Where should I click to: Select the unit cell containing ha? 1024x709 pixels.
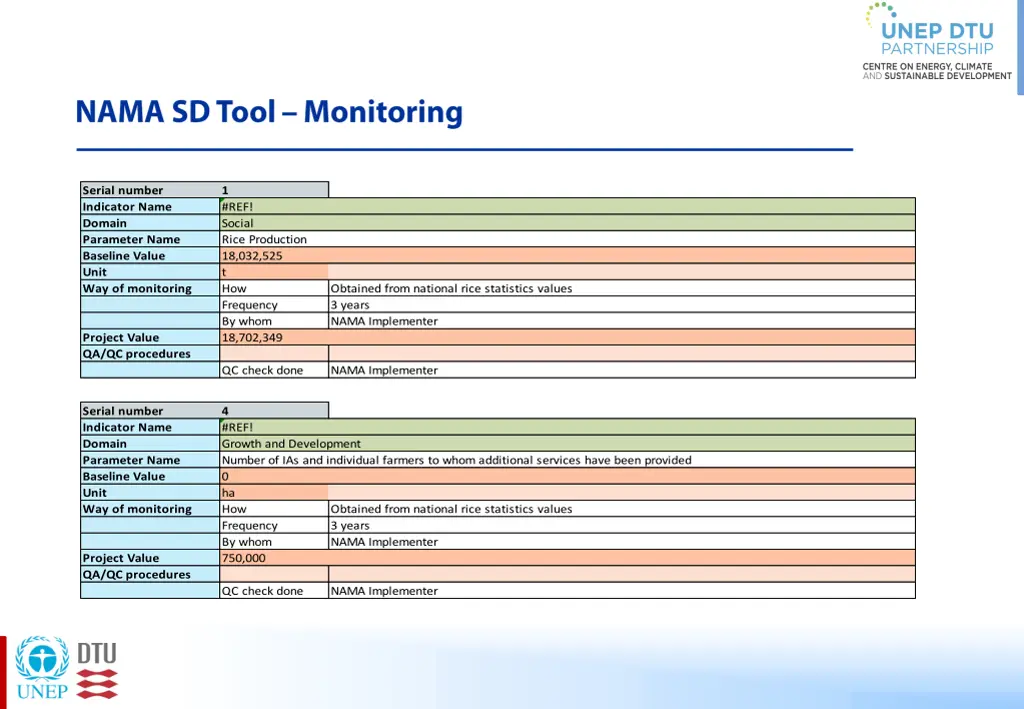tap(274, 492)
